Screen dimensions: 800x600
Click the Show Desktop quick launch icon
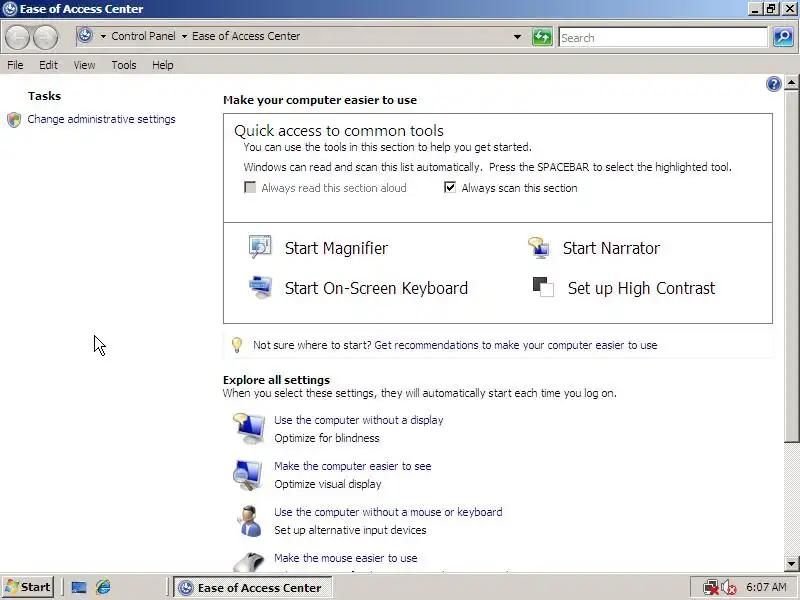79,587
